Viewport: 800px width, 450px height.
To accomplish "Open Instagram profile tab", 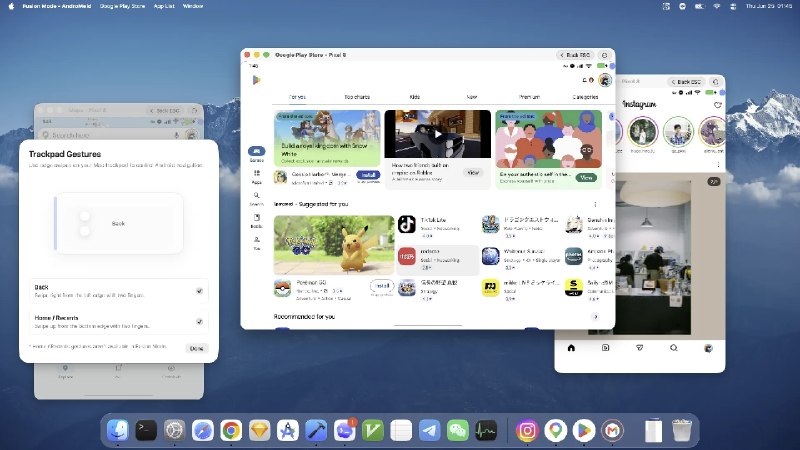I will (x=708, y=348).
